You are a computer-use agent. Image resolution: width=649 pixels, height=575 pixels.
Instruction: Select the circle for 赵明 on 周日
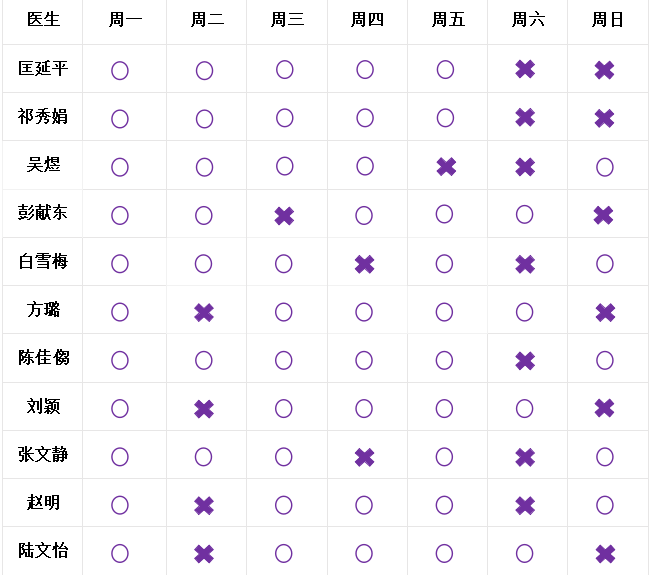pyautogui.click(x=604, y=505)
